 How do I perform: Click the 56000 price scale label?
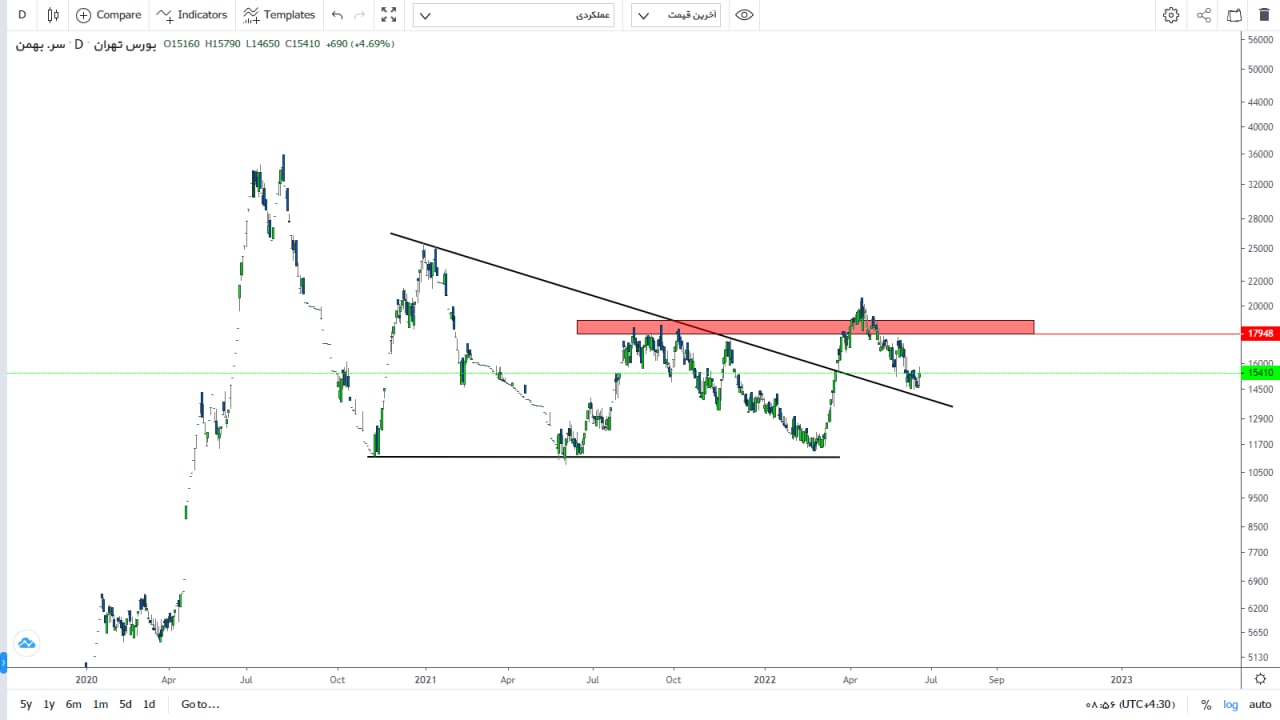click(1260, 39)
